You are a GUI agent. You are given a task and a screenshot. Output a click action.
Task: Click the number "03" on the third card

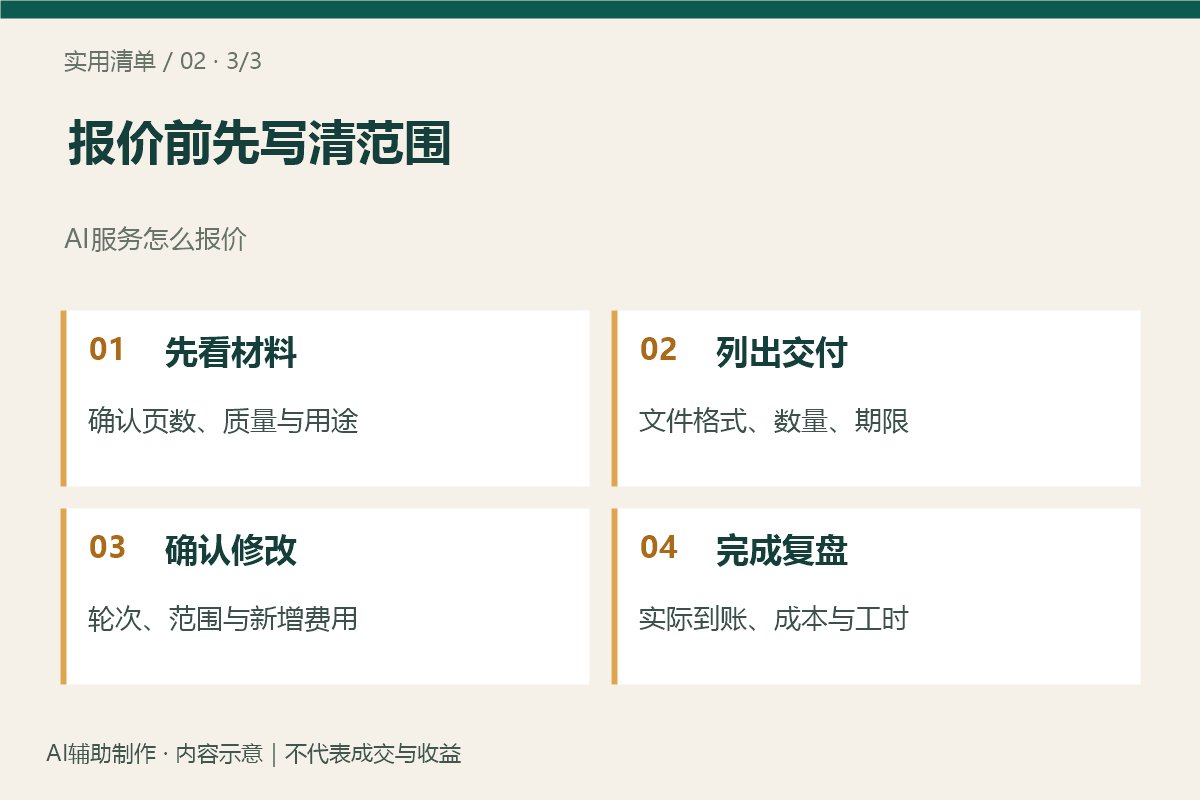(x=107, y=548)
